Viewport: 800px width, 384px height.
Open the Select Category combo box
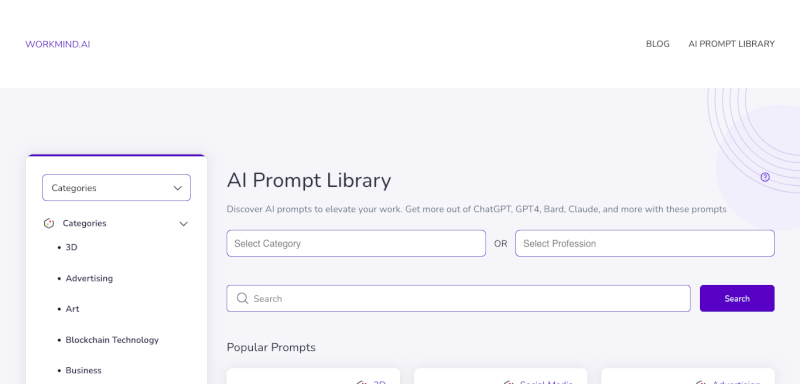[x=356, y=243]
